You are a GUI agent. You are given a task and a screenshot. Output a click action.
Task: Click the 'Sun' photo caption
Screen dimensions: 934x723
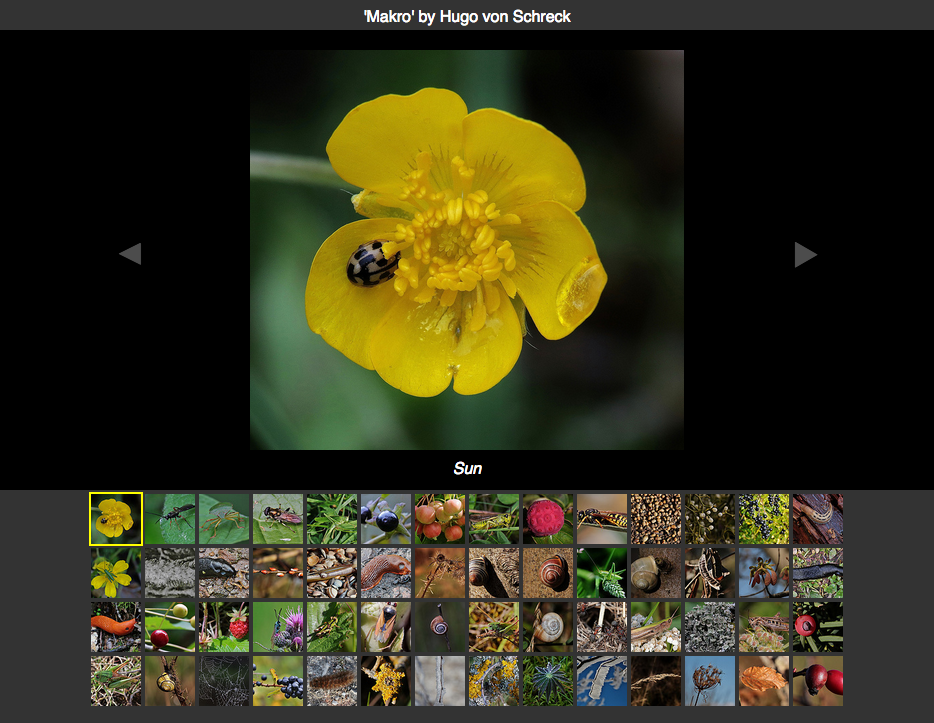(x=467, y=468)
